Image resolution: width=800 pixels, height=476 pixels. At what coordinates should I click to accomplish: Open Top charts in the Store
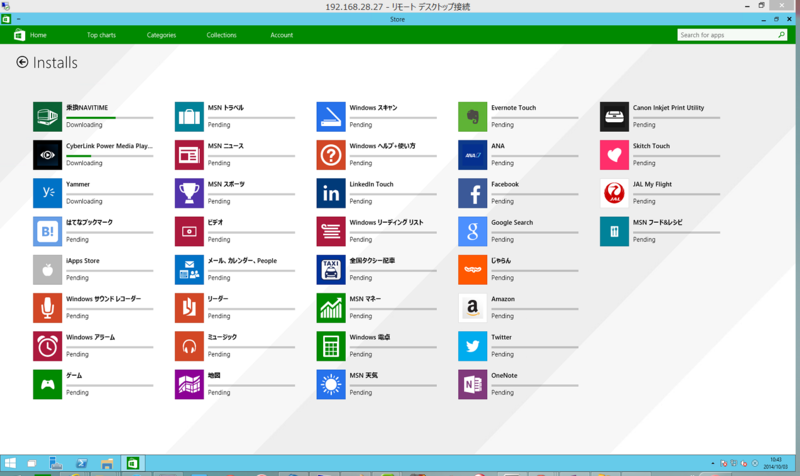pos(101,35)
